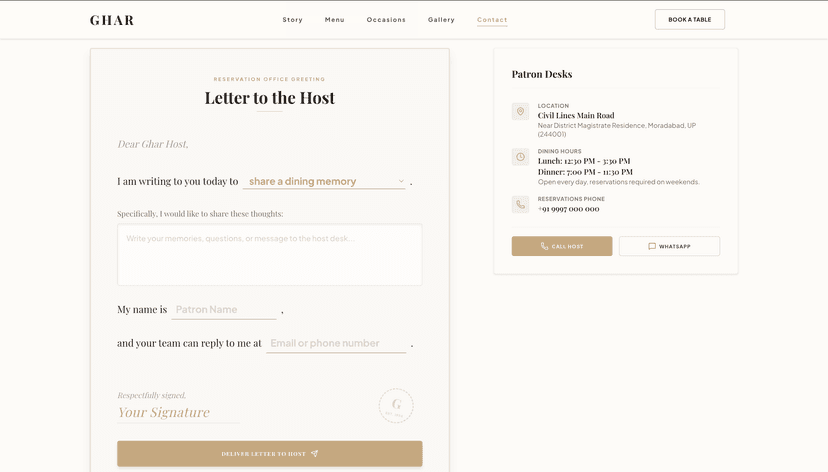Go to the Menu page
Viewport: 828px width, 472px height.
[x=334, y=20]
